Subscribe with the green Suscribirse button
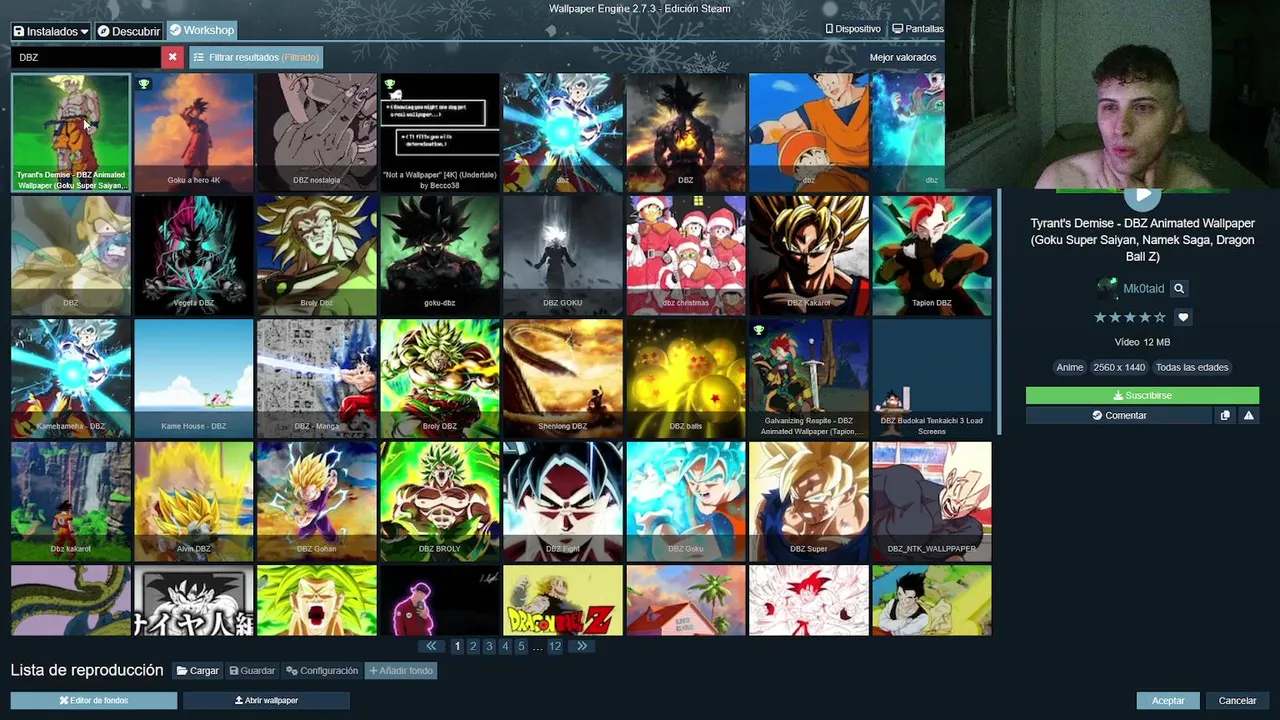Image resolution: width=1280 pixels, height=720 pixels. click(1142, 395)
